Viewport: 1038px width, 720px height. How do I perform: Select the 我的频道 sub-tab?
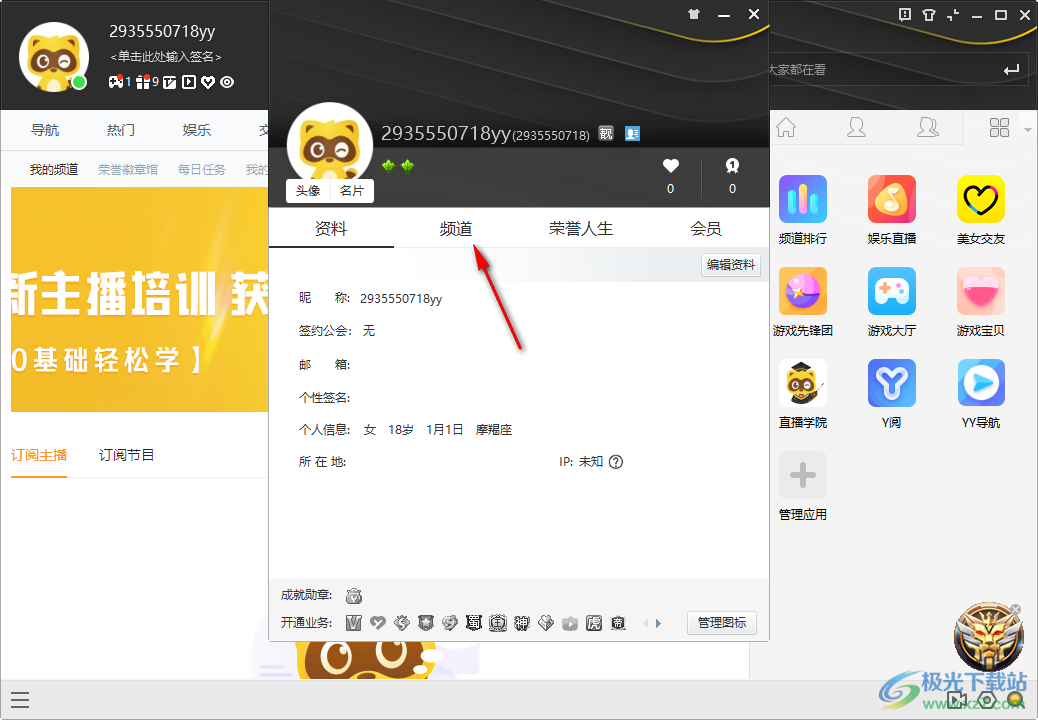pos(54,169)
